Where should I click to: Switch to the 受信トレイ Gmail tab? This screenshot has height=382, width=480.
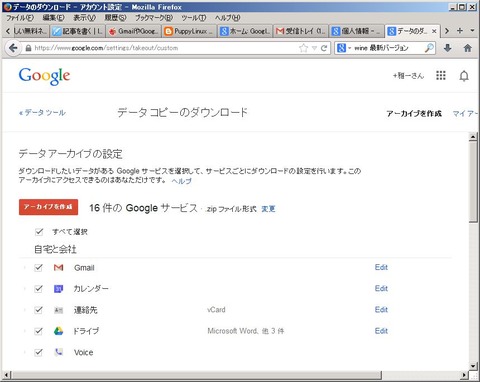[300, 31]
